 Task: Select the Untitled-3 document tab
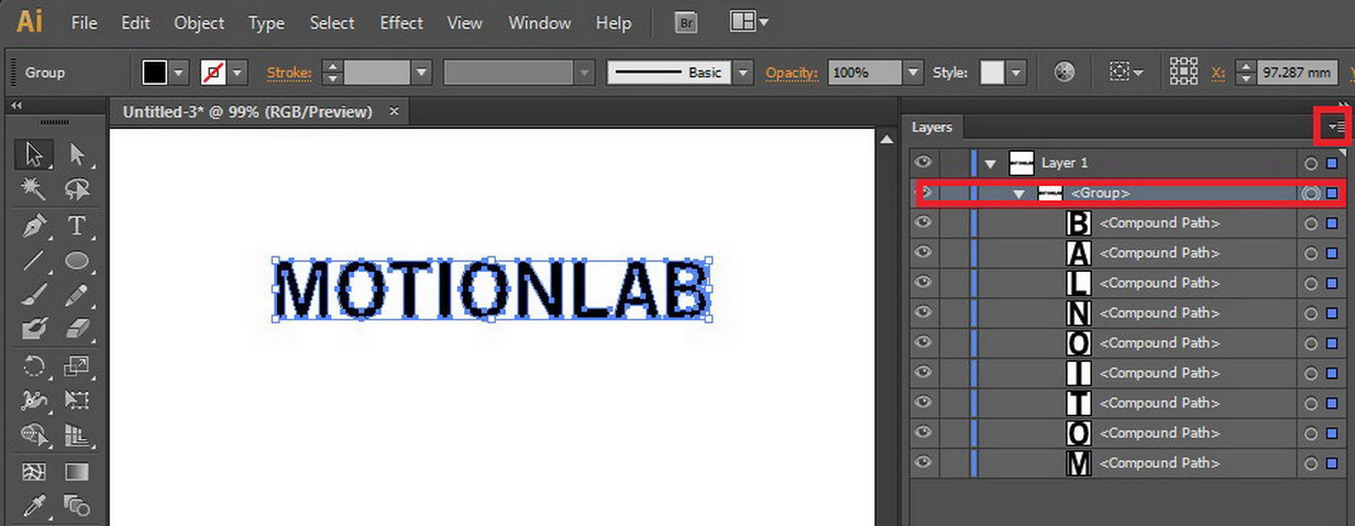247,112
